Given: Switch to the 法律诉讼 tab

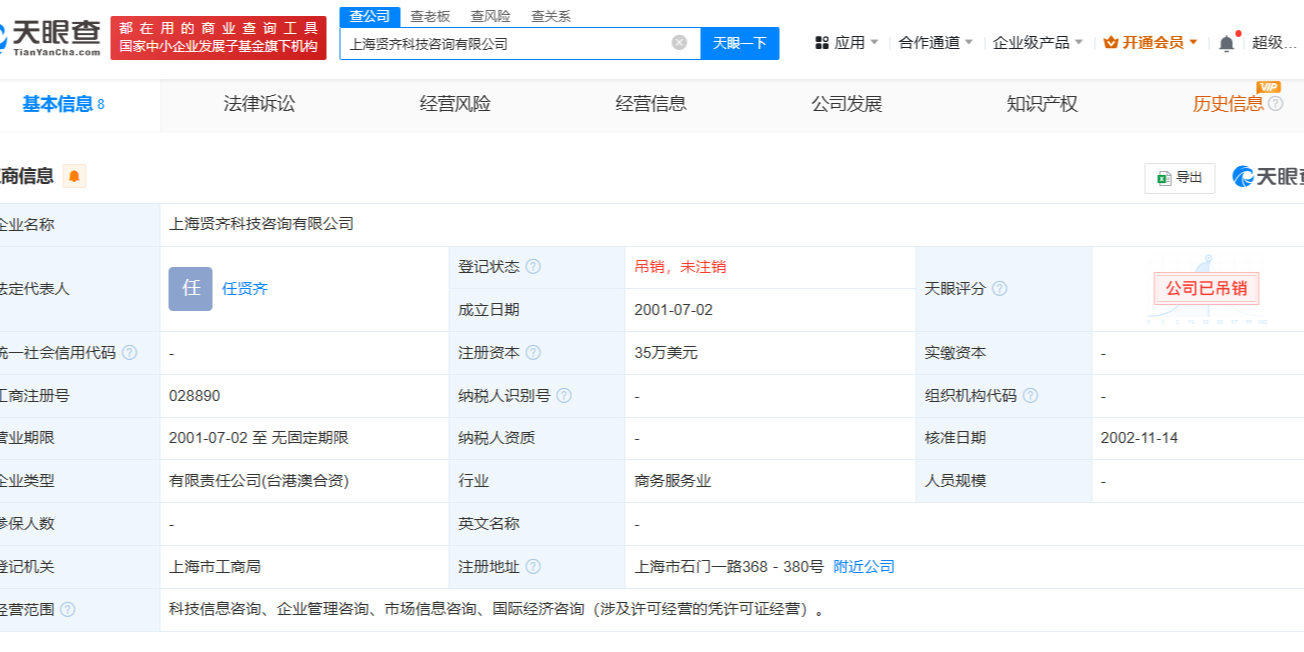Looking at the screenshot, I should (x=259, y=104).
